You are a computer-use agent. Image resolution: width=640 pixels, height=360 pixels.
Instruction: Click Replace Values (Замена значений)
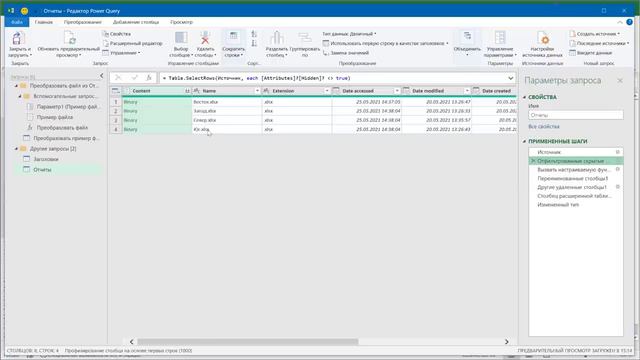point(346,53)
